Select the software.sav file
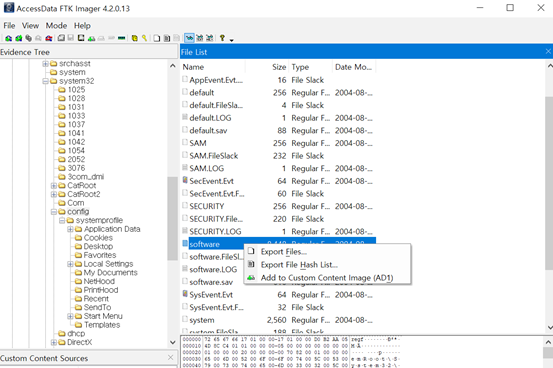The height and width of the screenshot is (368, 553). click(x=212, y=282)
